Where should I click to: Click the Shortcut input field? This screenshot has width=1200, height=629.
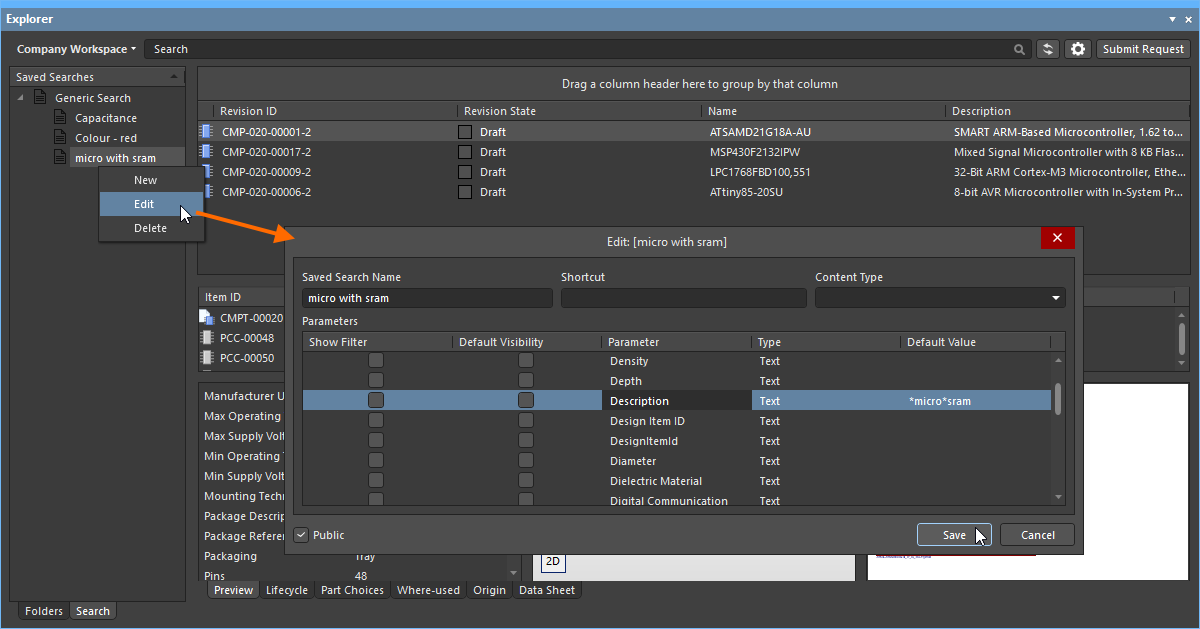click(683, 298)
